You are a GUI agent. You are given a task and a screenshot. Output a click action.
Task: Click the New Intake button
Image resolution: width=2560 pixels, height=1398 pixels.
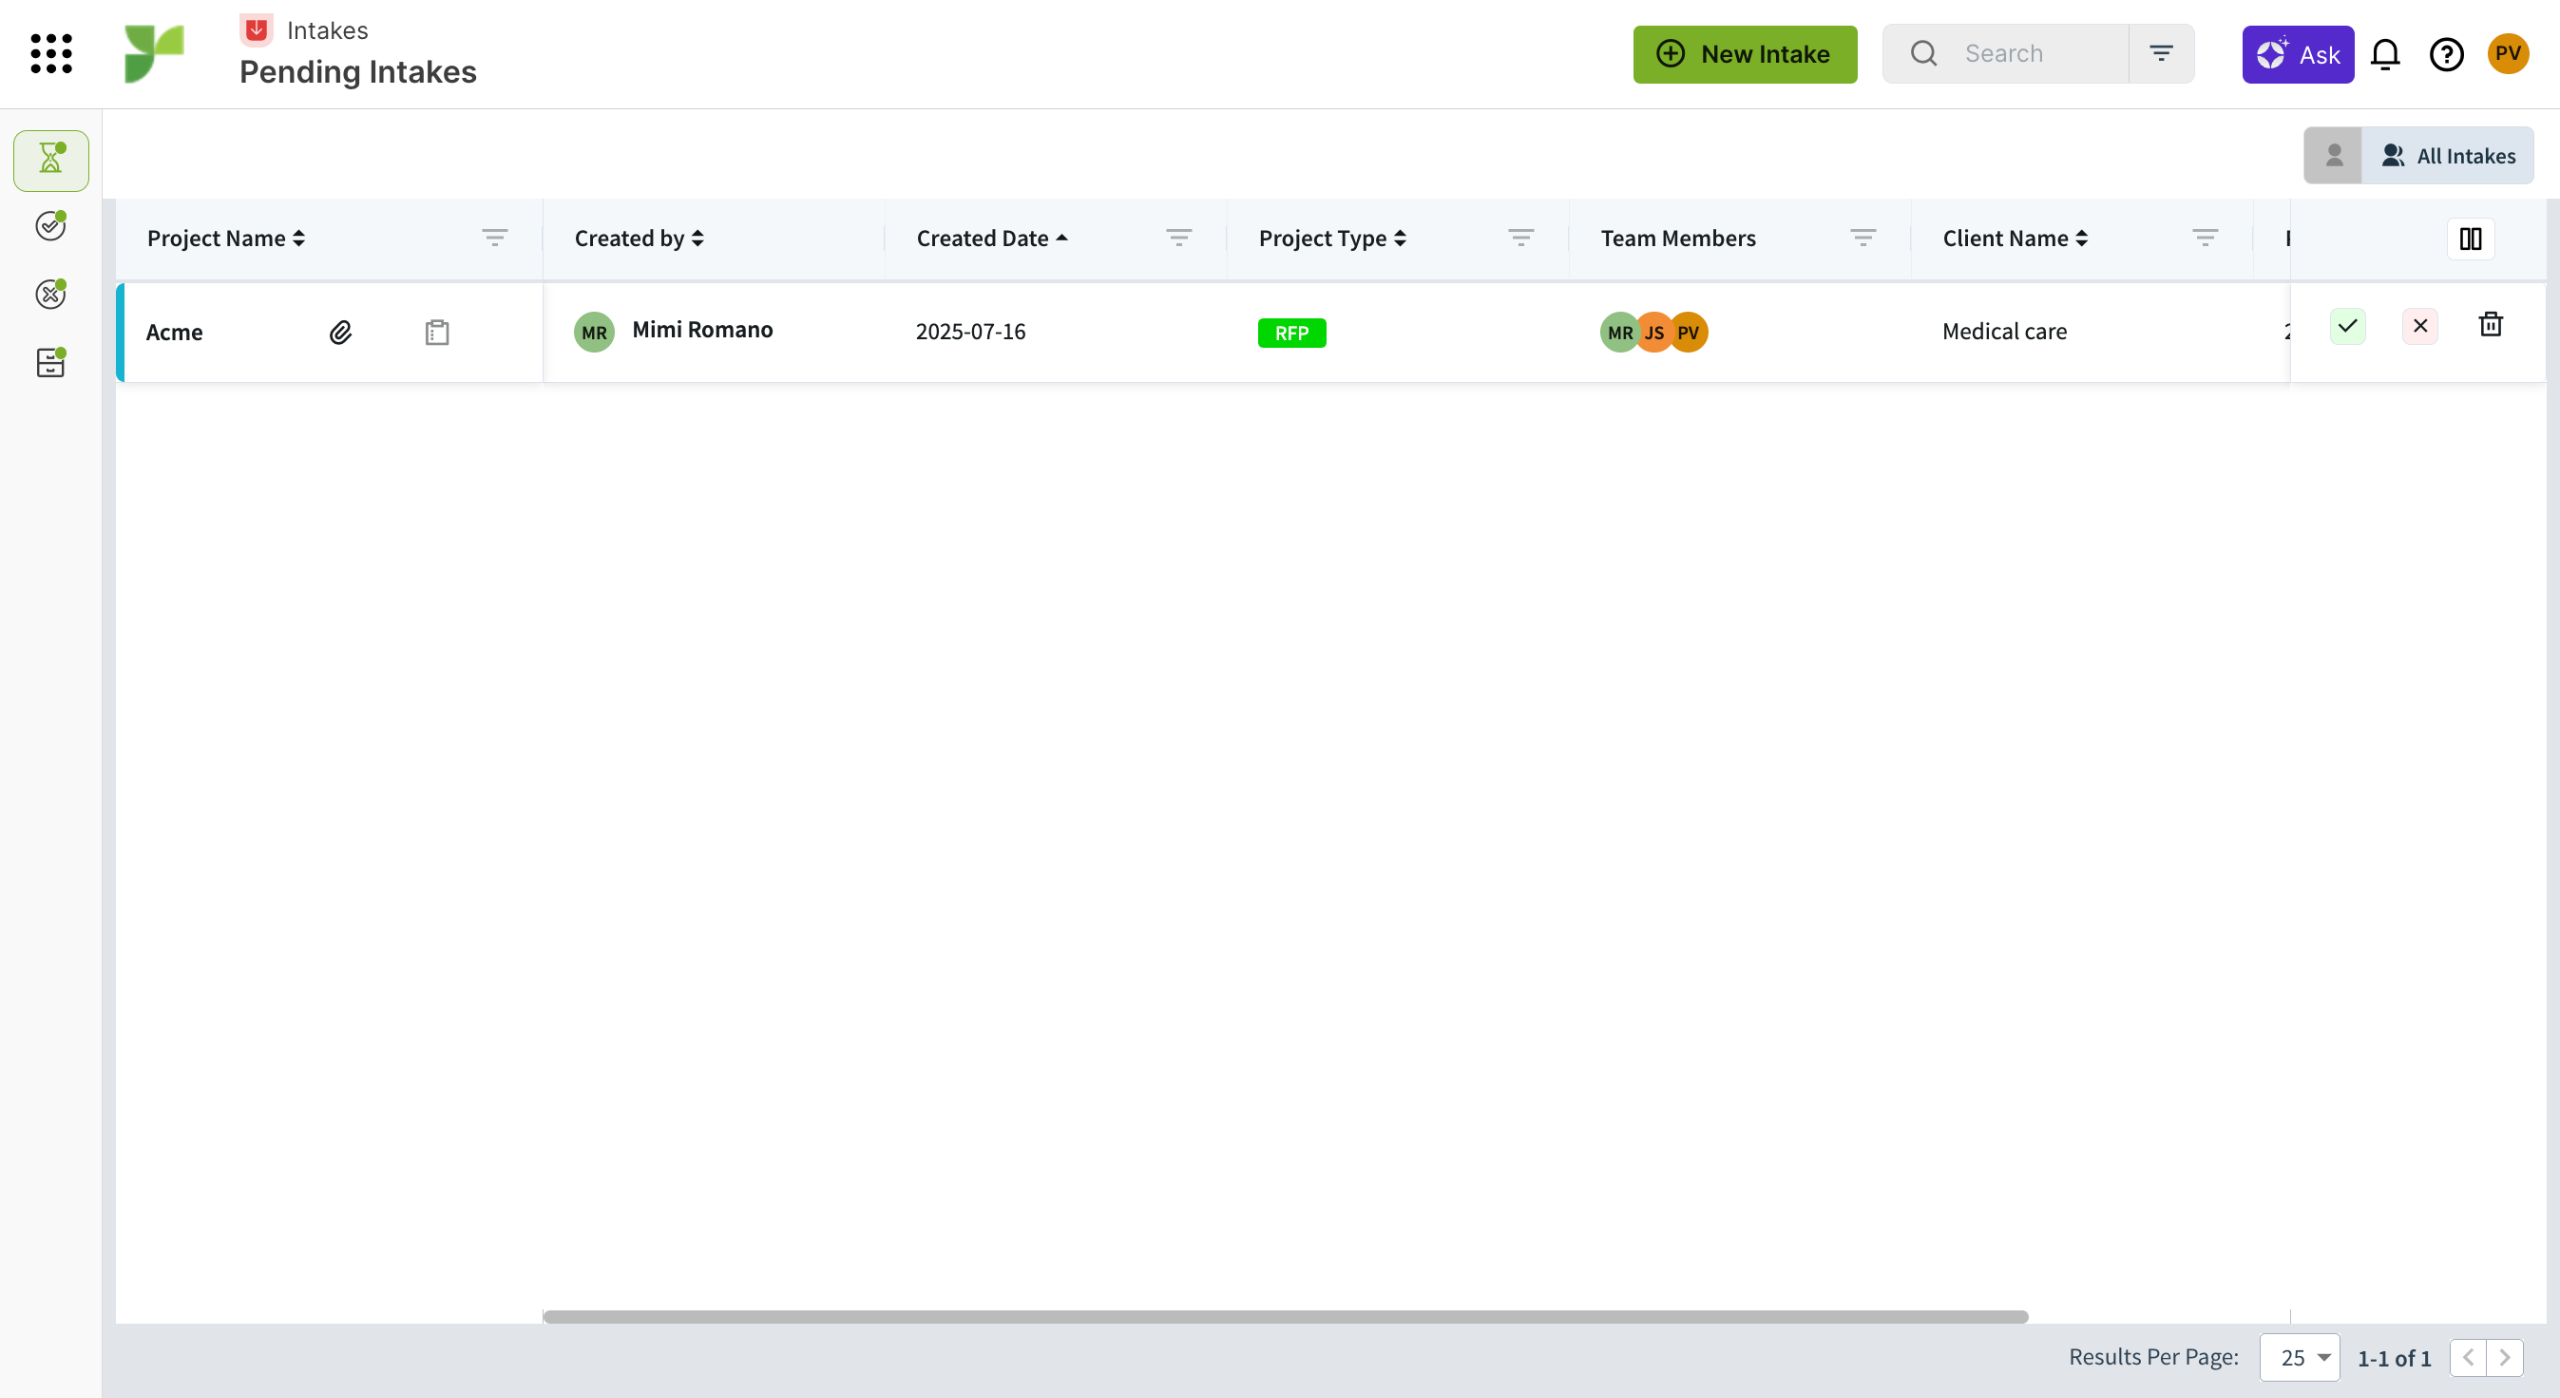pyautogui.click(x=1745, y=54)
